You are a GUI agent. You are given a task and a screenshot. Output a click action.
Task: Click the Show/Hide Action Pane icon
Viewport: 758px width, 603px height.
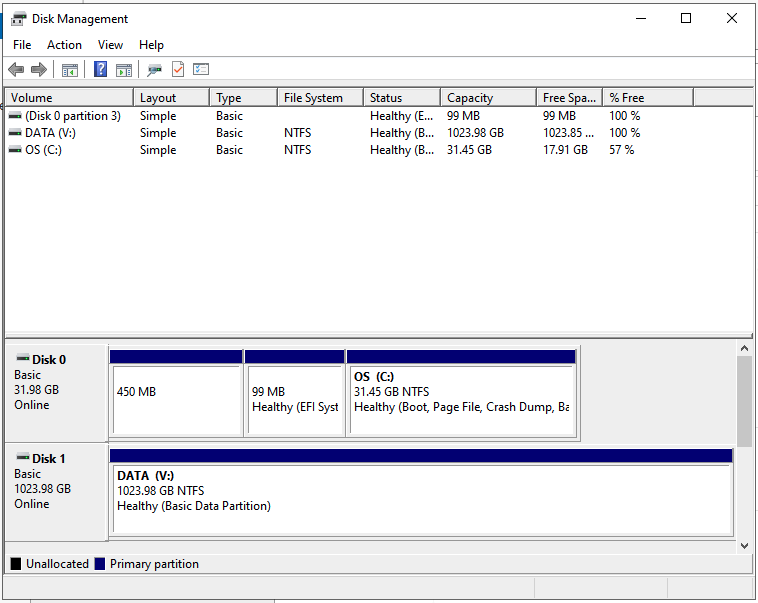[x=124, y=69]
